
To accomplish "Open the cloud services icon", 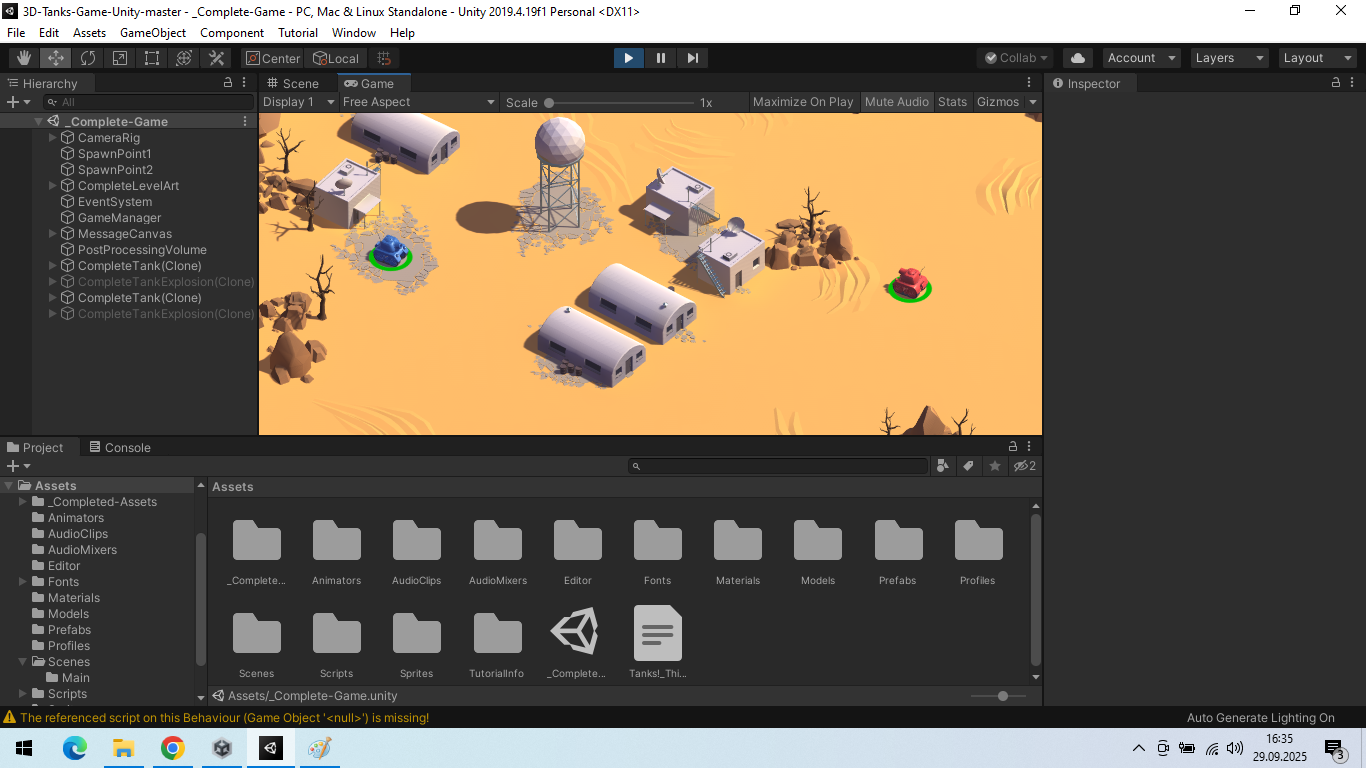I will (1077, 58).
